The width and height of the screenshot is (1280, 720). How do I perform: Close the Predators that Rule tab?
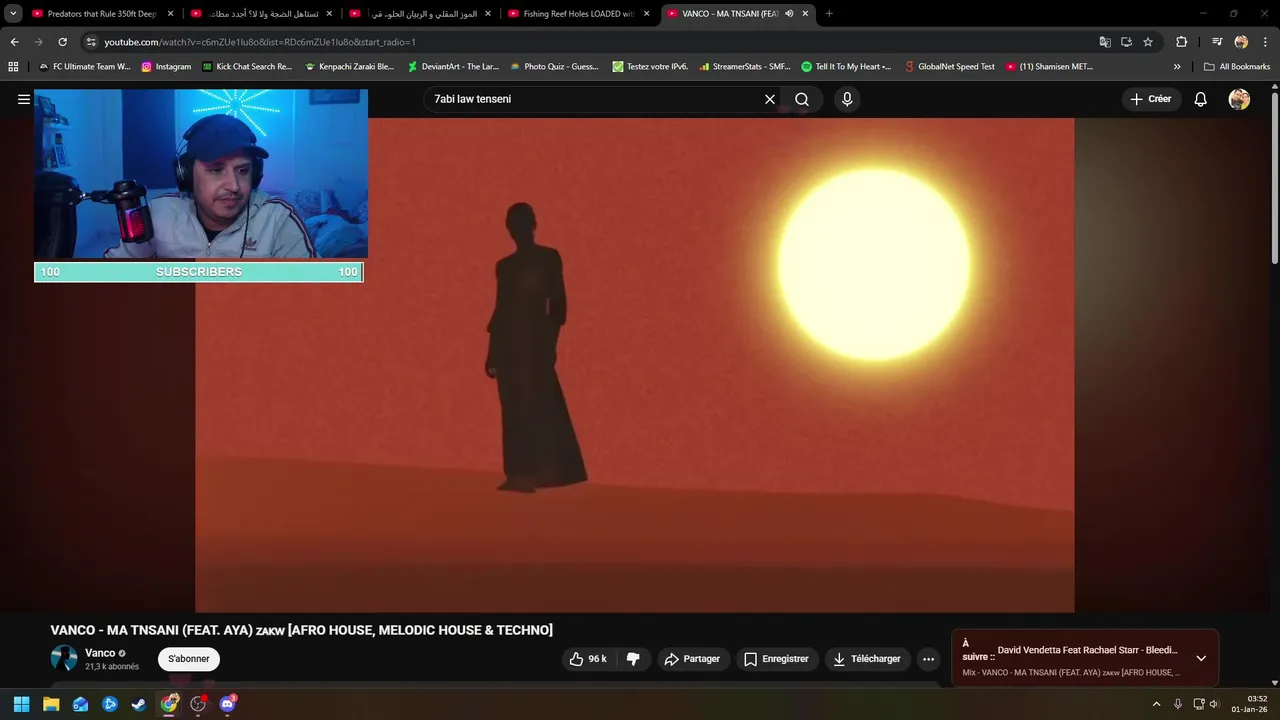(x=170, y=14)
